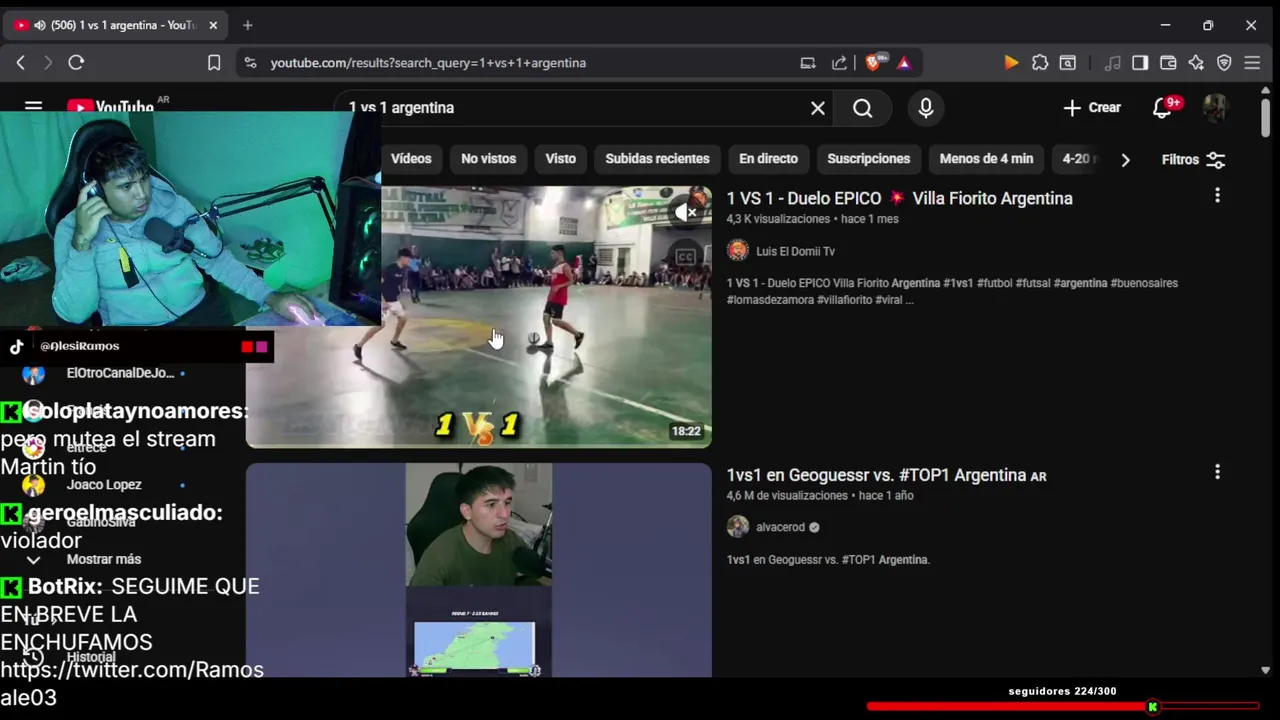
Task: Select the No vistos filter chip
Action: 488,159
